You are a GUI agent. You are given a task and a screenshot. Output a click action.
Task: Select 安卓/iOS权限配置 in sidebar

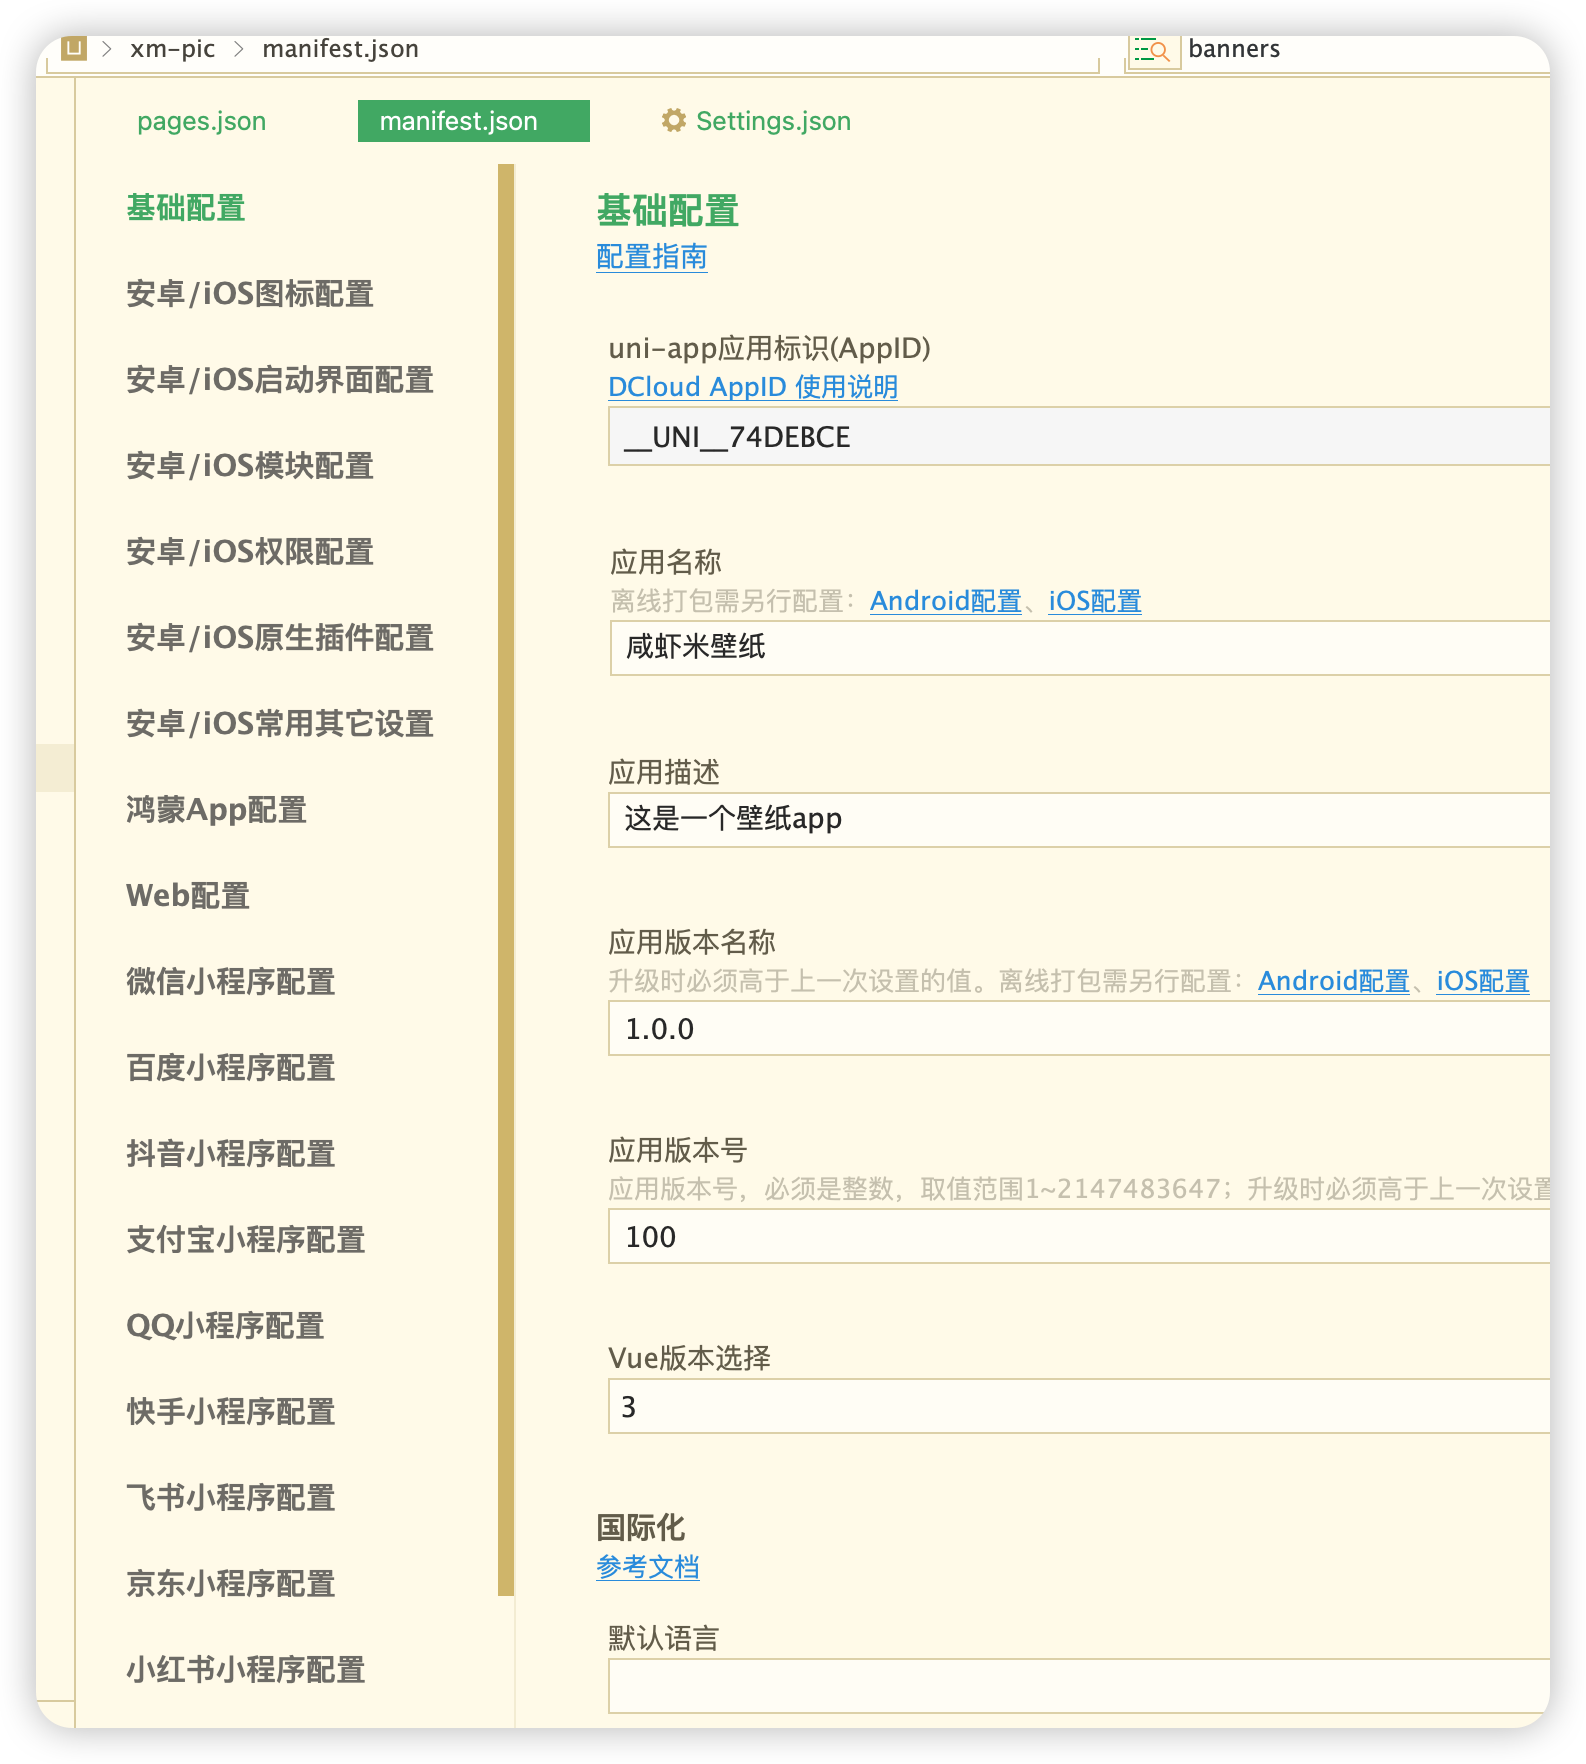coord(250,552)
